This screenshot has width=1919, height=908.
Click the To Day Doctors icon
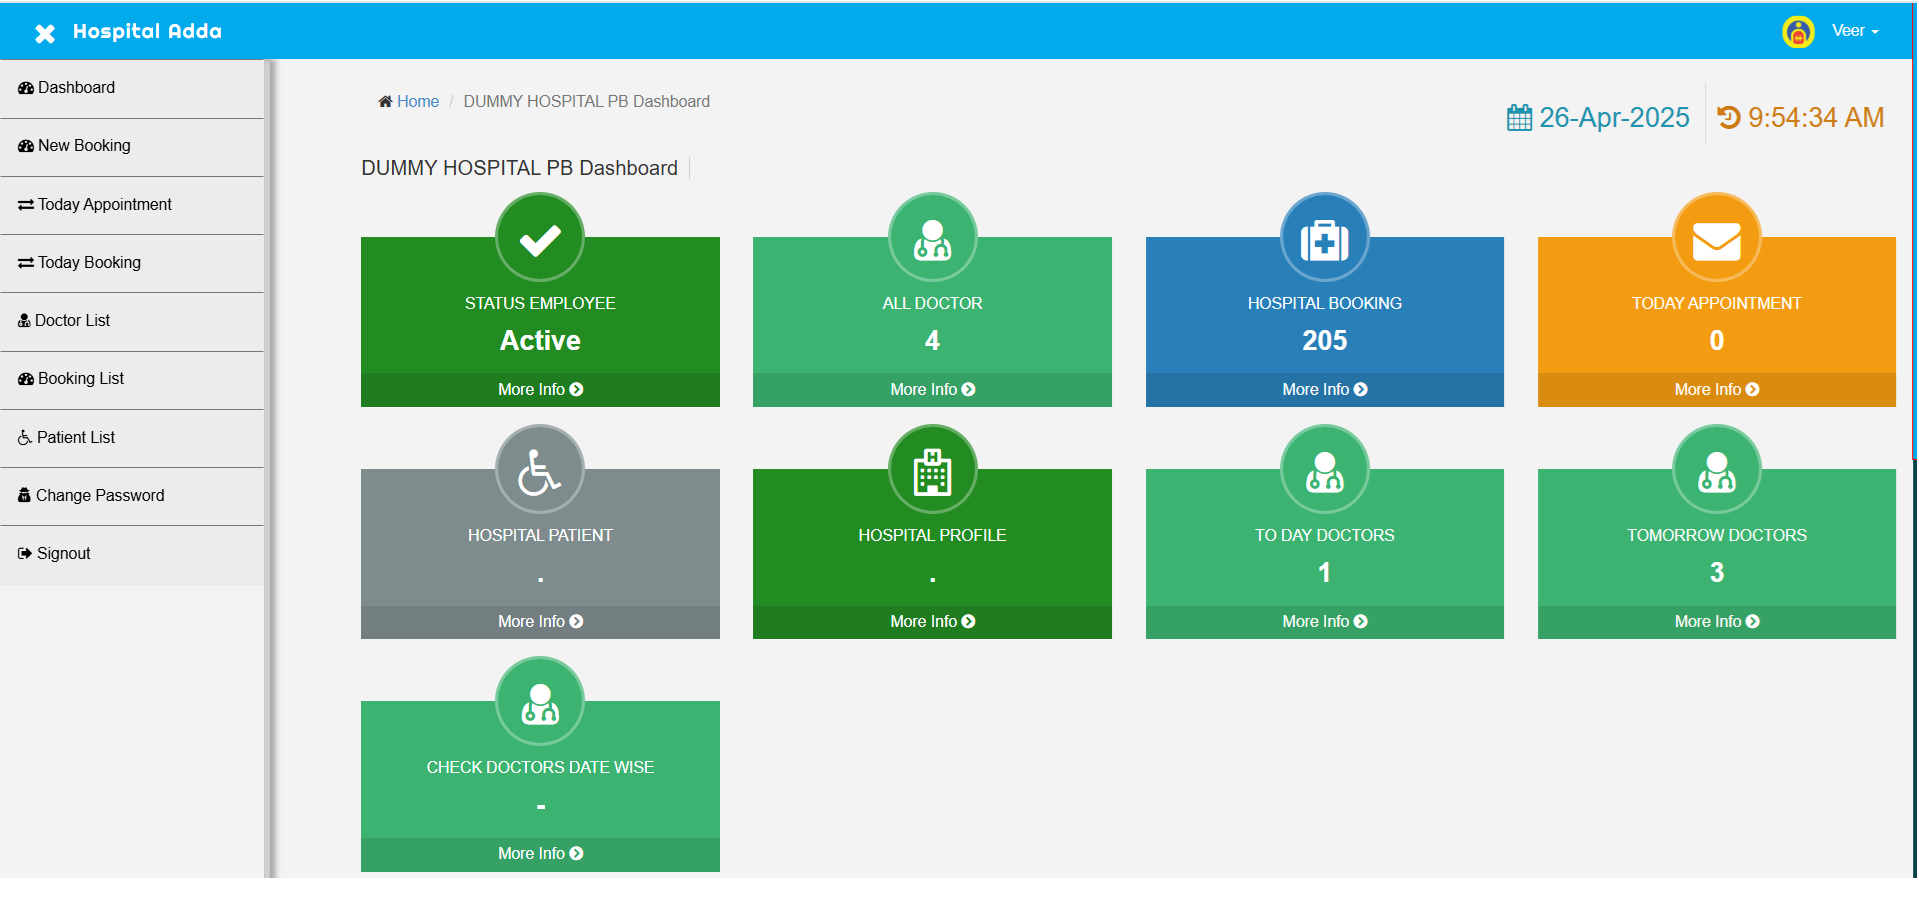coord(1324,470)
